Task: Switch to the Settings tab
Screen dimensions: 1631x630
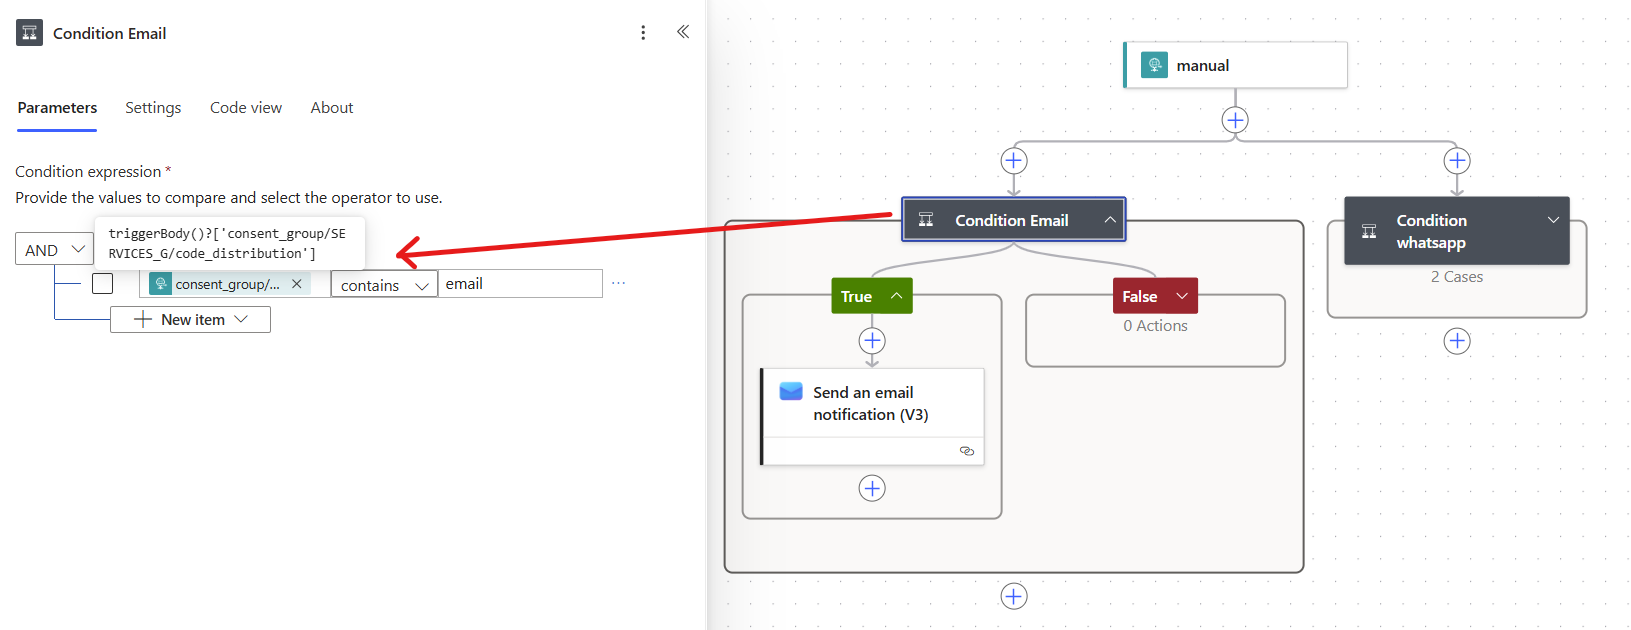Action: pyautogui.click(x=153, y=108)
